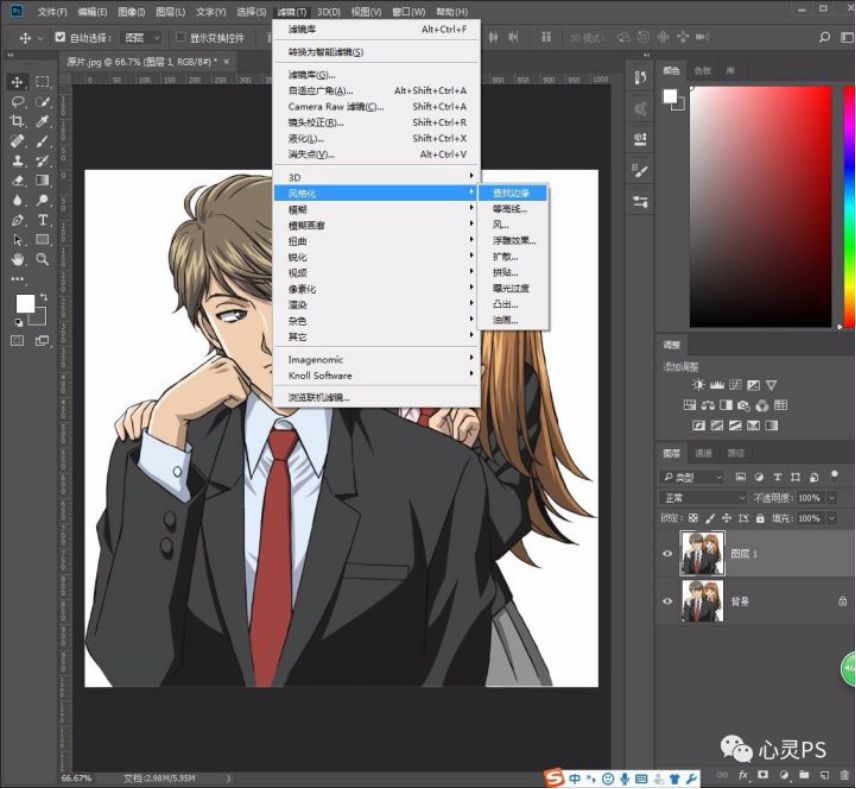Hide the 图层 1 layer eye icon
The image size is (856, 789).
click(668, 553)
